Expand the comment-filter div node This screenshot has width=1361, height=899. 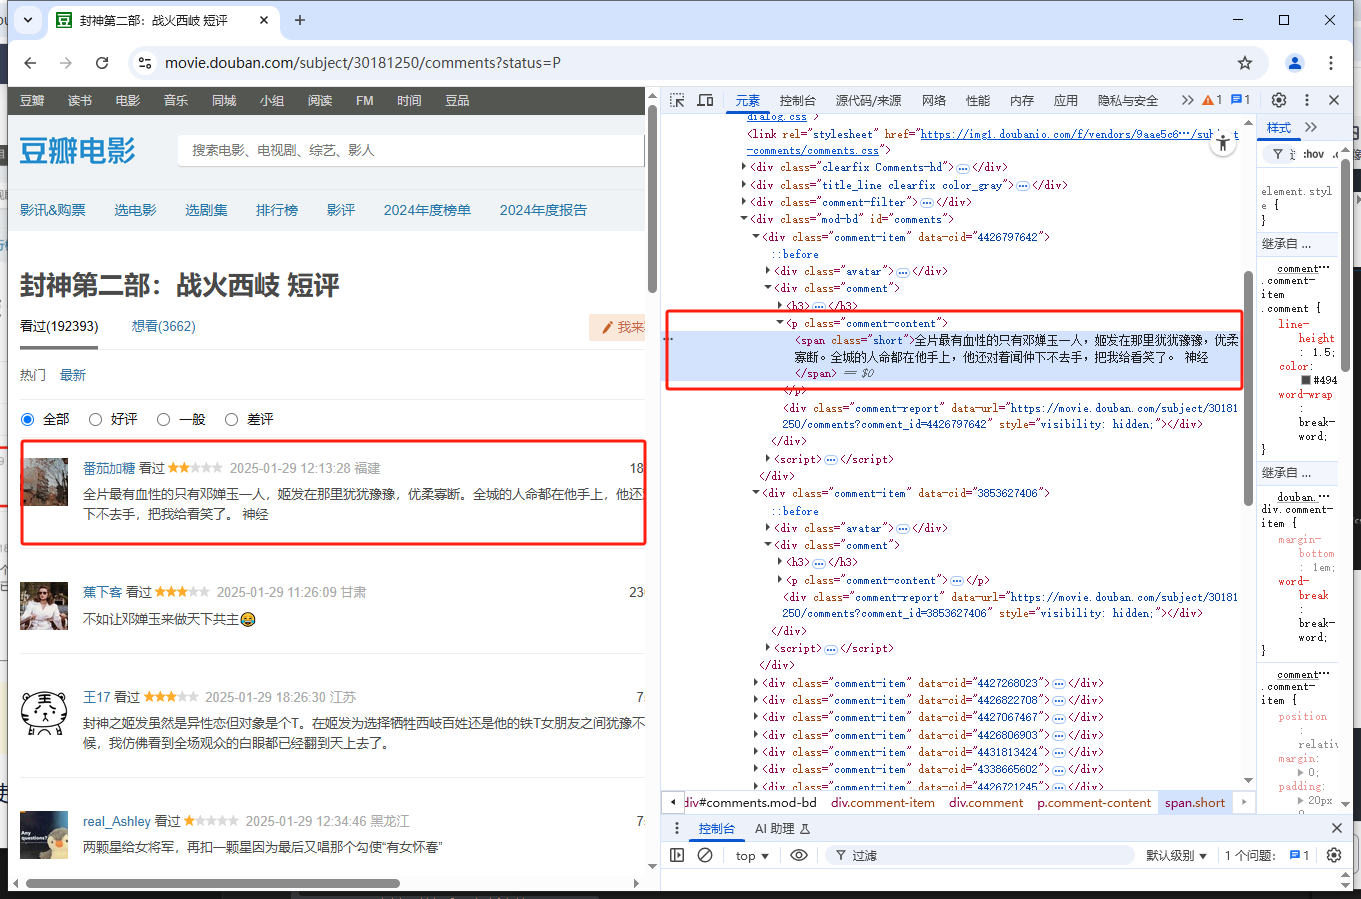tap(744, 202)
